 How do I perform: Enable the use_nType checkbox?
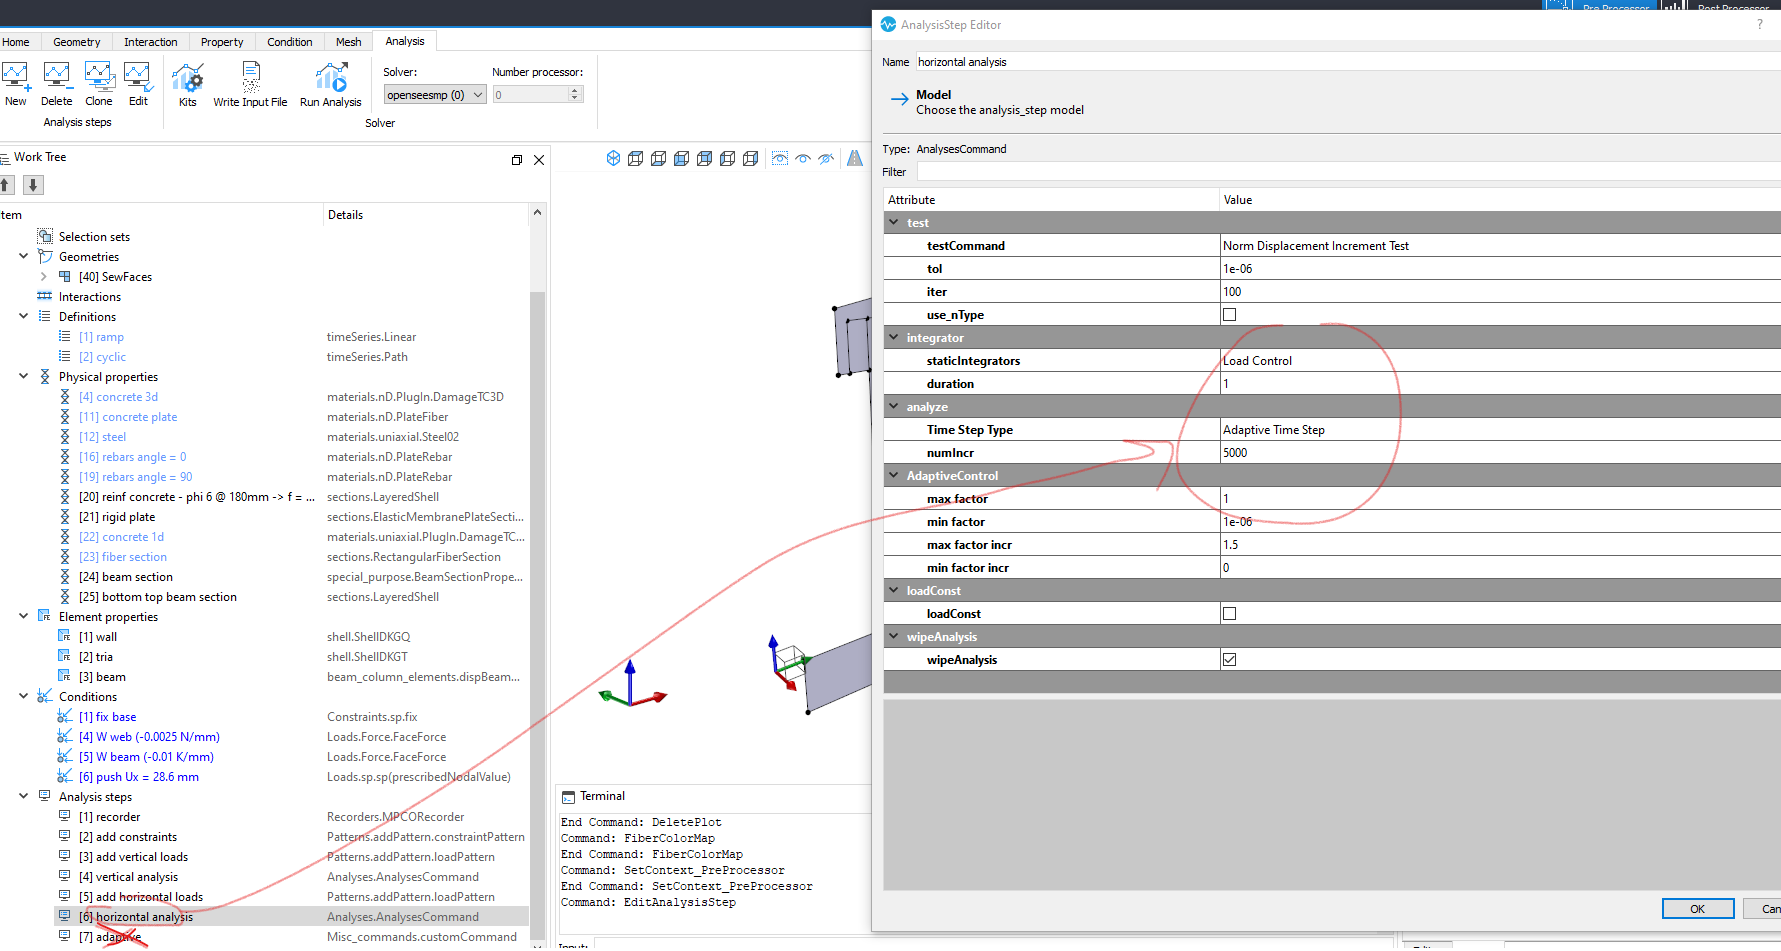click(x=1230, y=315)
